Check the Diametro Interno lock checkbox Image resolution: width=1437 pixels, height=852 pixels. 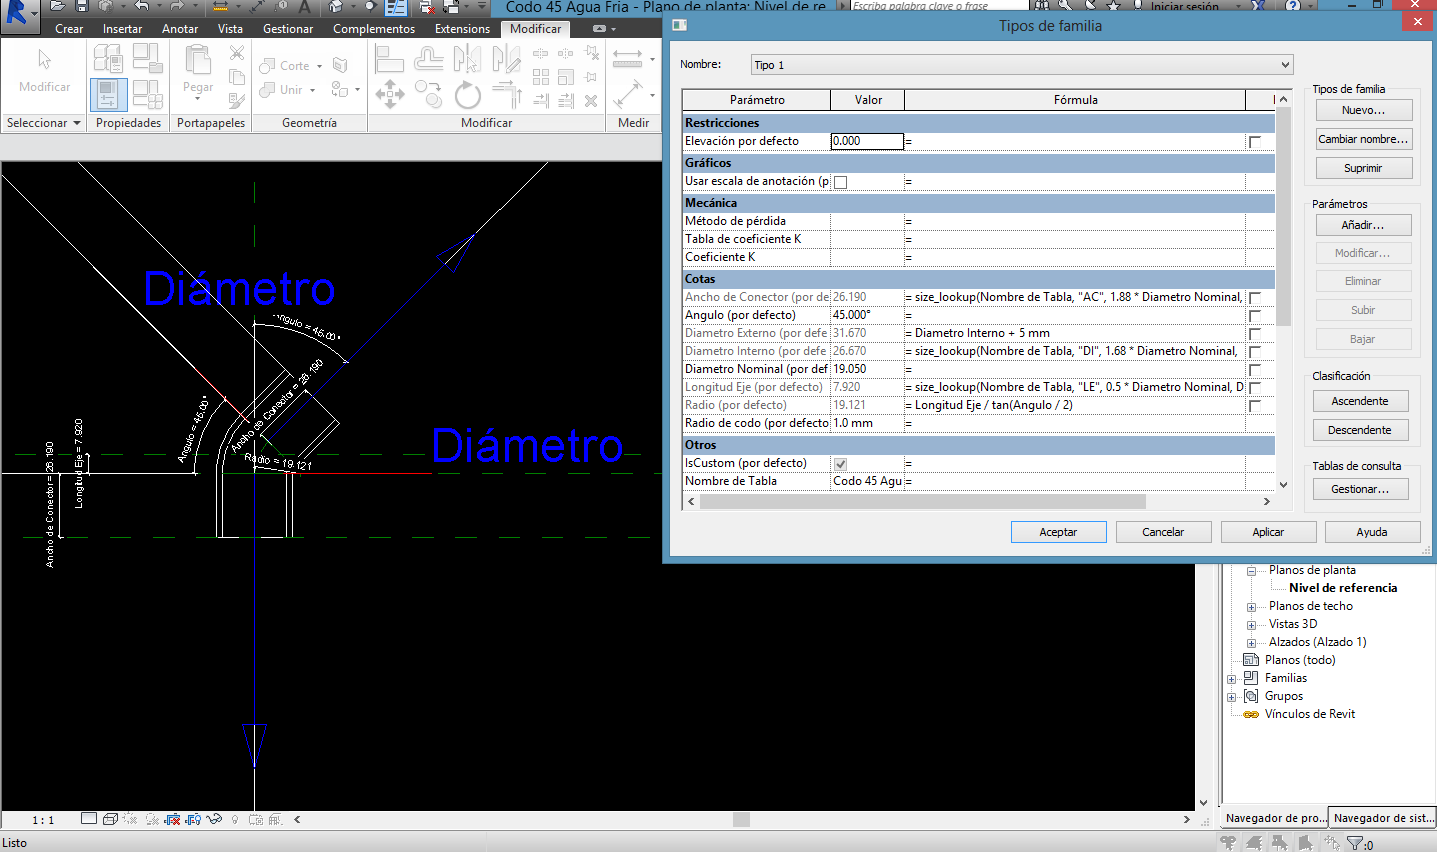[1254, 352]
